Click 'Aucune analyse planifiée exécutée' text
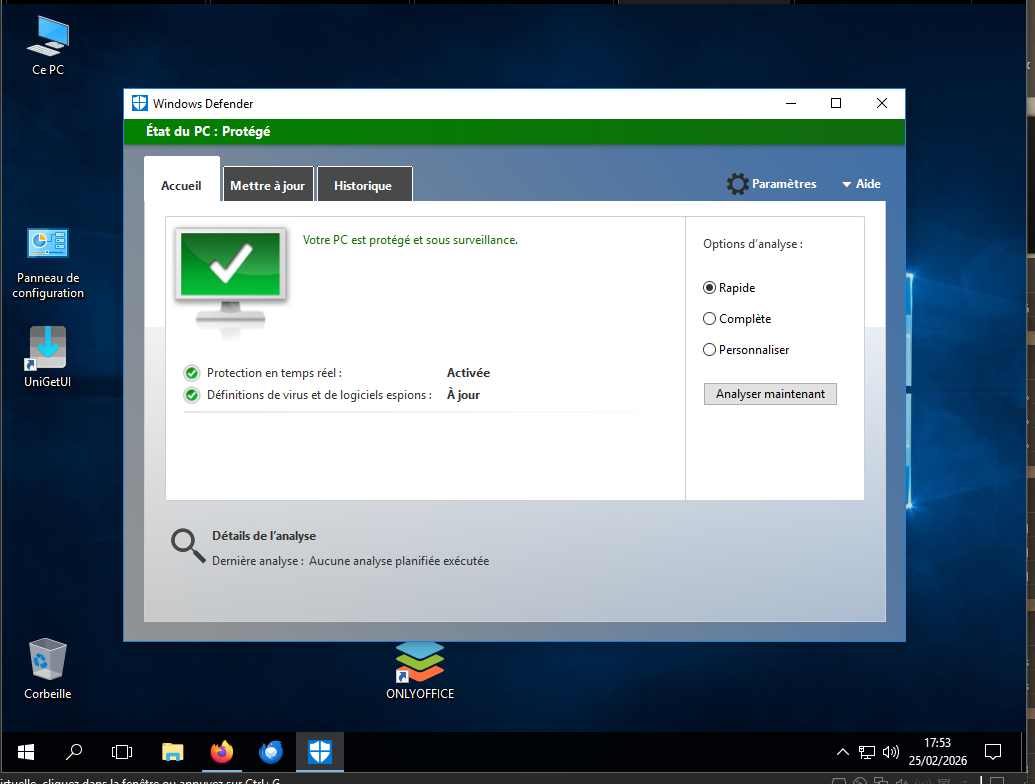Viewport: 1035px width, 784px height. (399, 561)
